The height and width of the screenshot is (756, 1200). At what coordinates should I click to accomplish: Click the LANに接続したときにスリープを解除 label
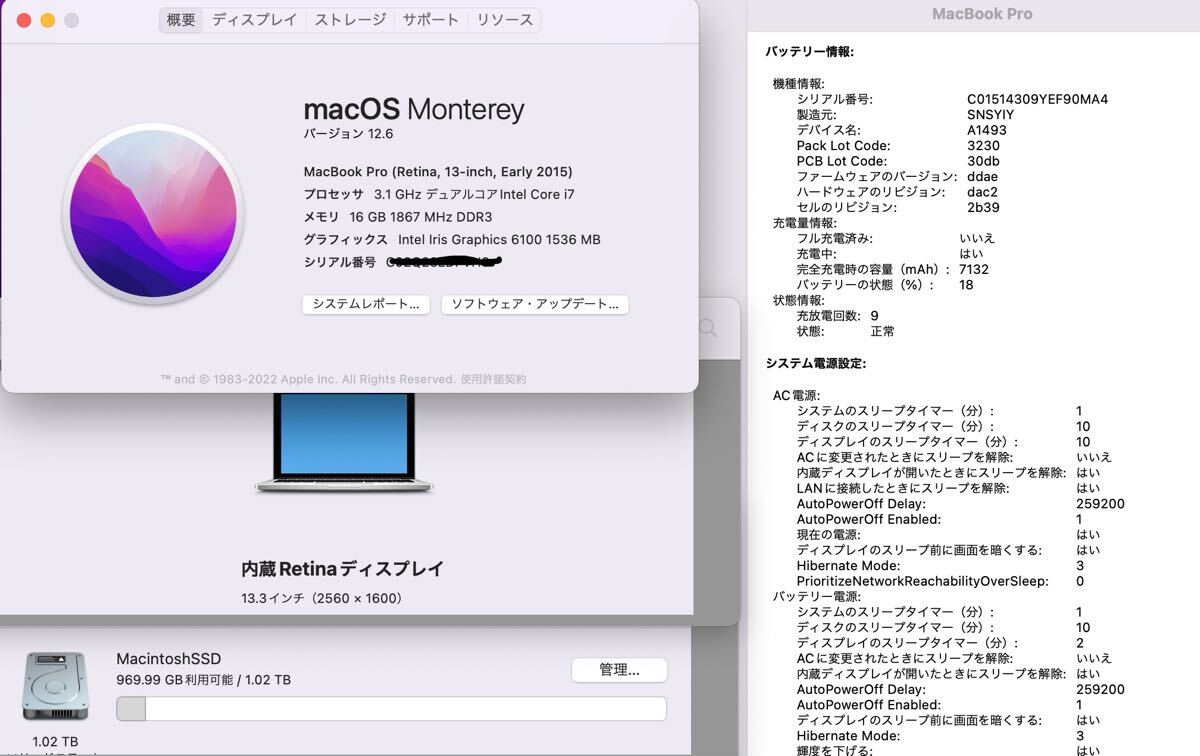point(903,488)
